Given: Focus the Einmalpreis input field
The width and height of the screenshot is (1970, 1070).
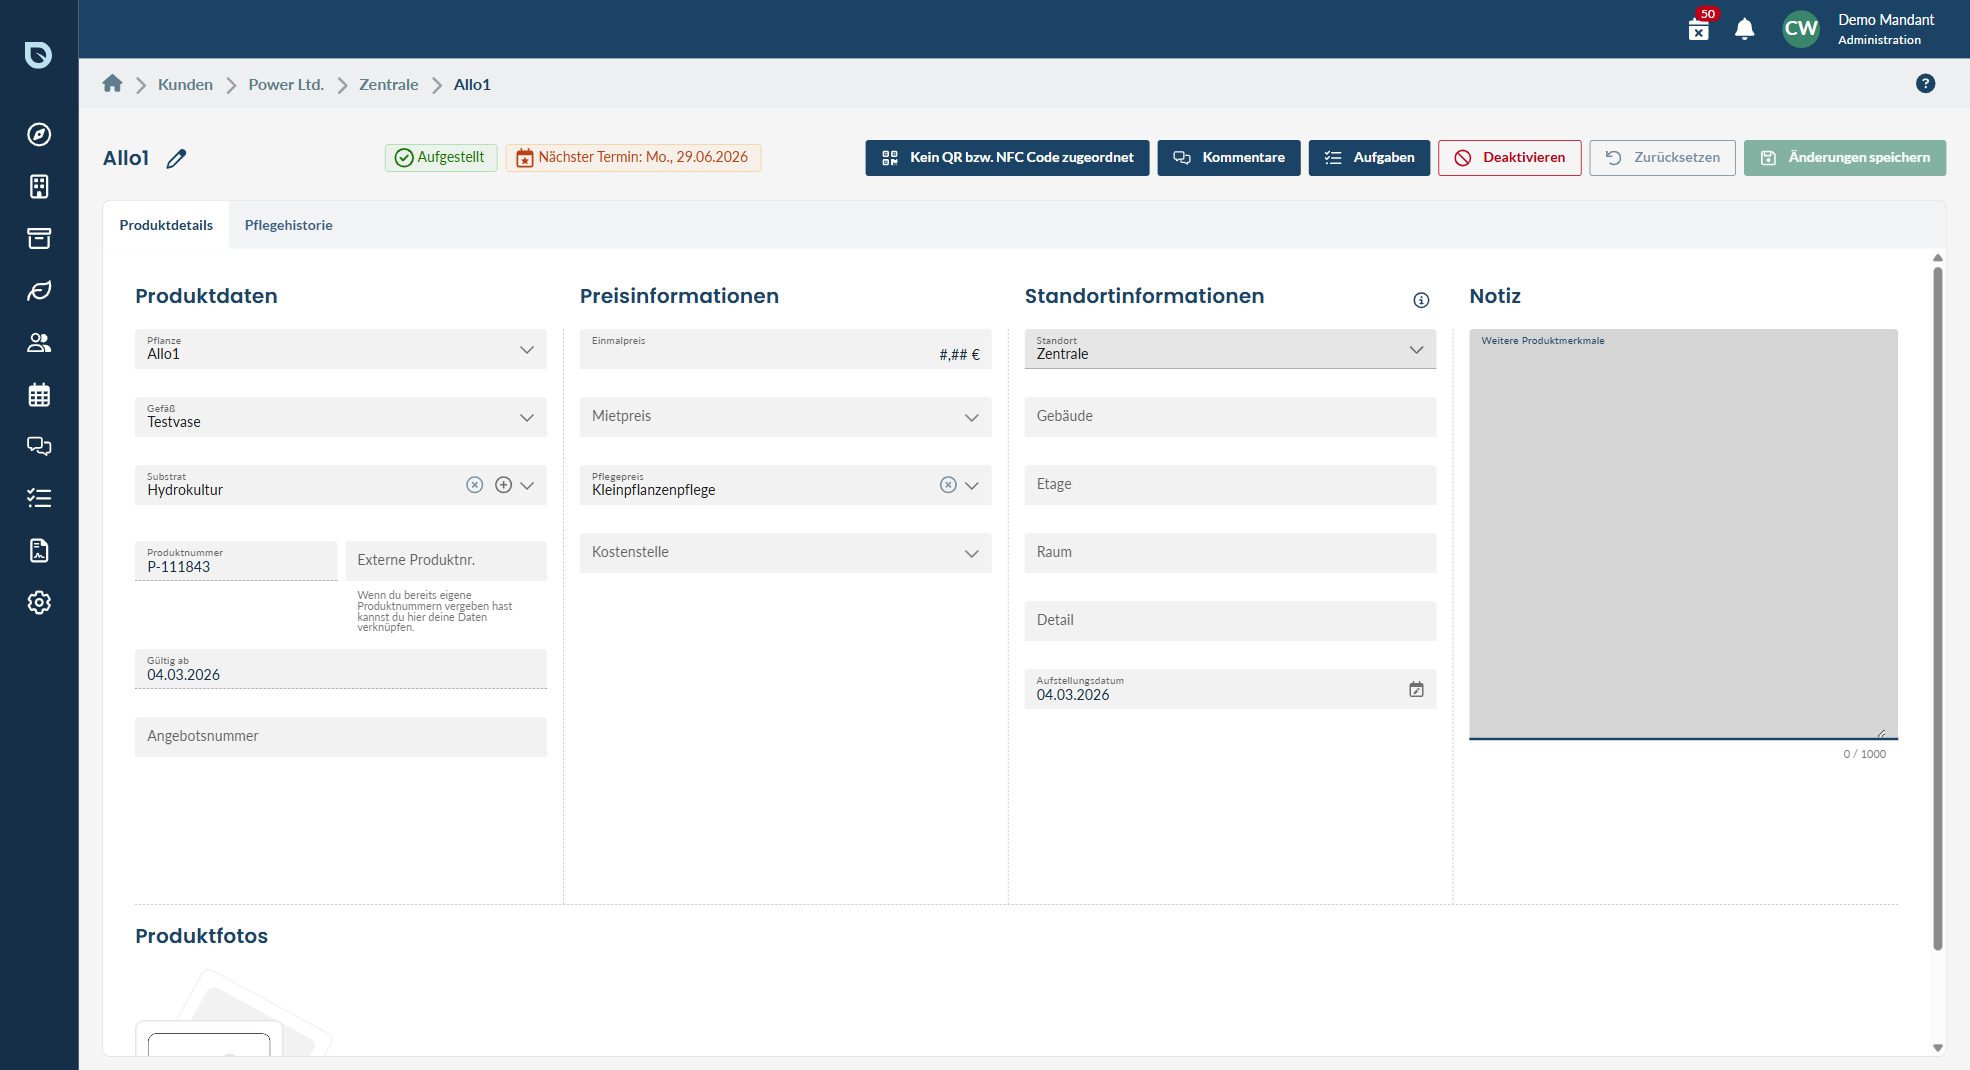Looking at the screenshot, I should tap(785, 349).
